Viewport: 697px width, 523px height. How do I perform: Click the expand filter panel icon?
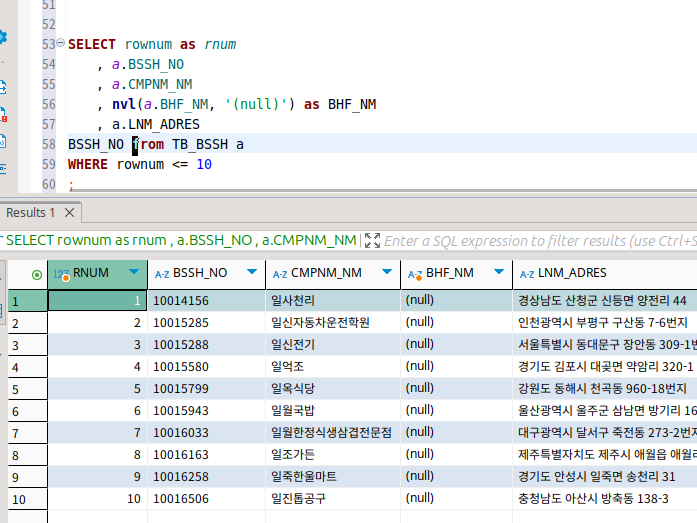pyautogui.click(x=372, y=240)
